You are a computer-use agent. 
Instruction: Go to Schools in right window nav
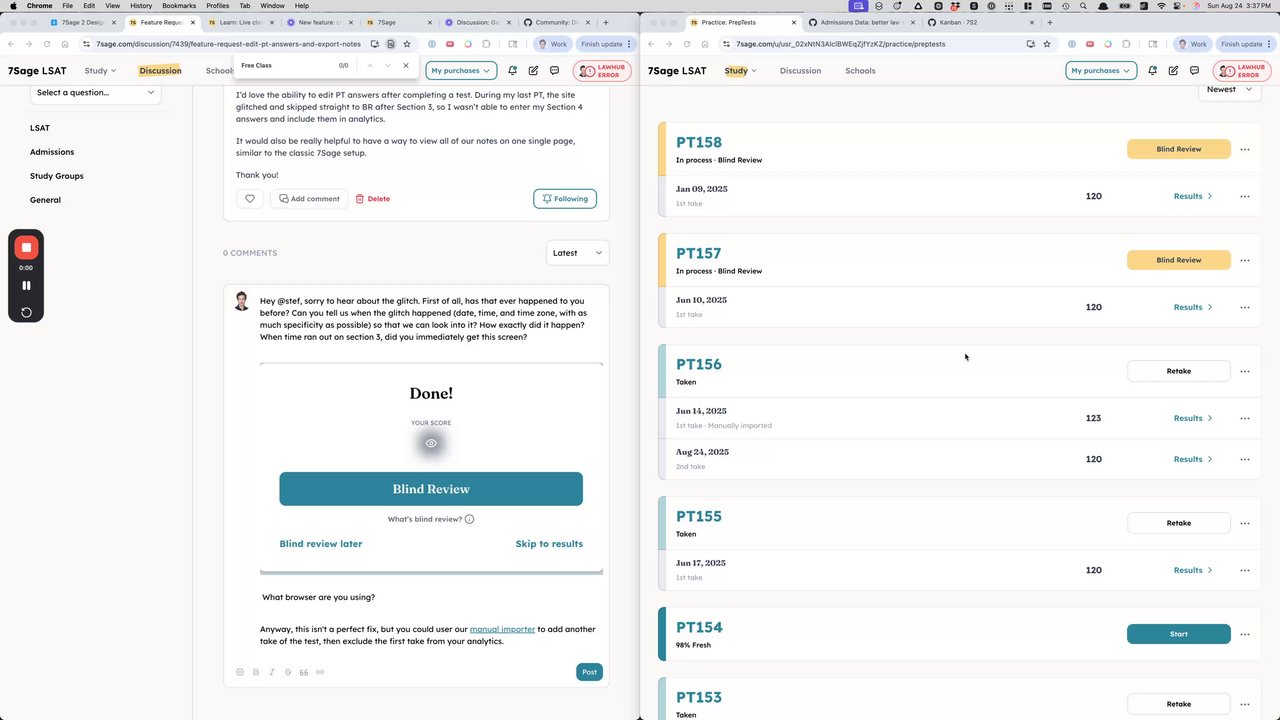pyautogui.click(x=860, y=71)
